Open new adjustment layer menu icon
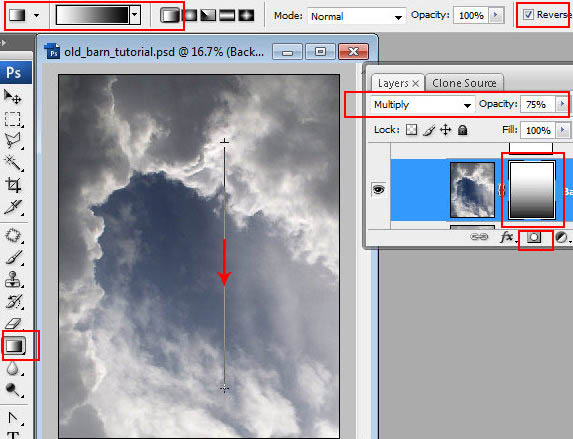The height and width of the screenshot is (439, 573). pyautogui.click(x=561, y=238)
